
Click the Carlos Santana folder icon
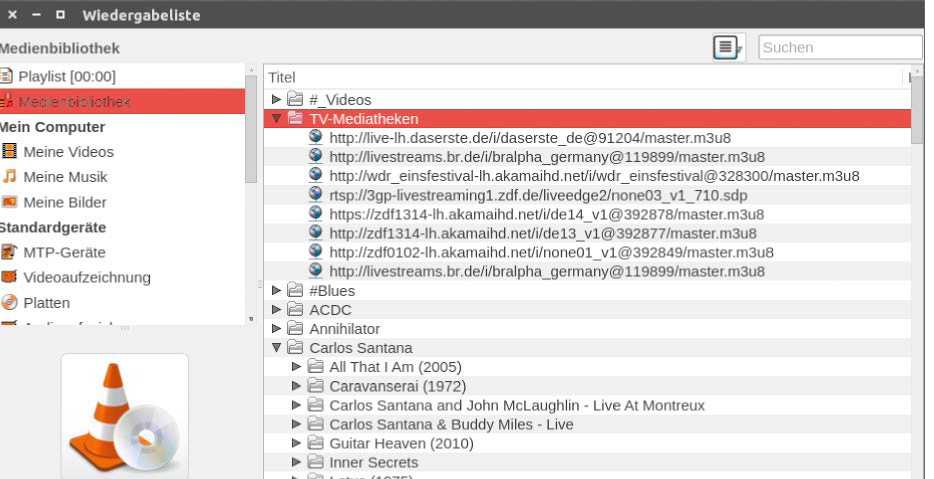(295, 347)
